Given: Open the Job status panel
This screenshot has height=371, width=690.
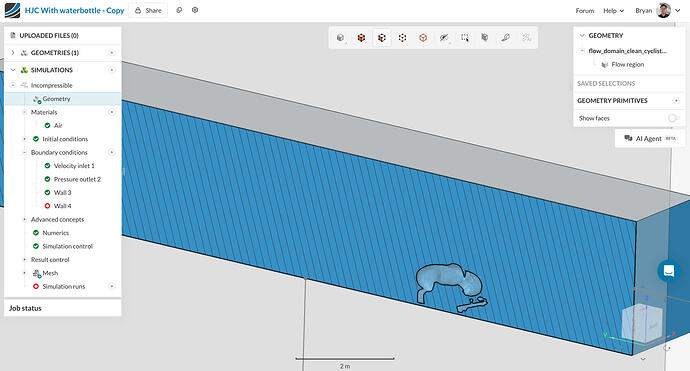Looking at the screenshot, I should (x=62, y=308).
